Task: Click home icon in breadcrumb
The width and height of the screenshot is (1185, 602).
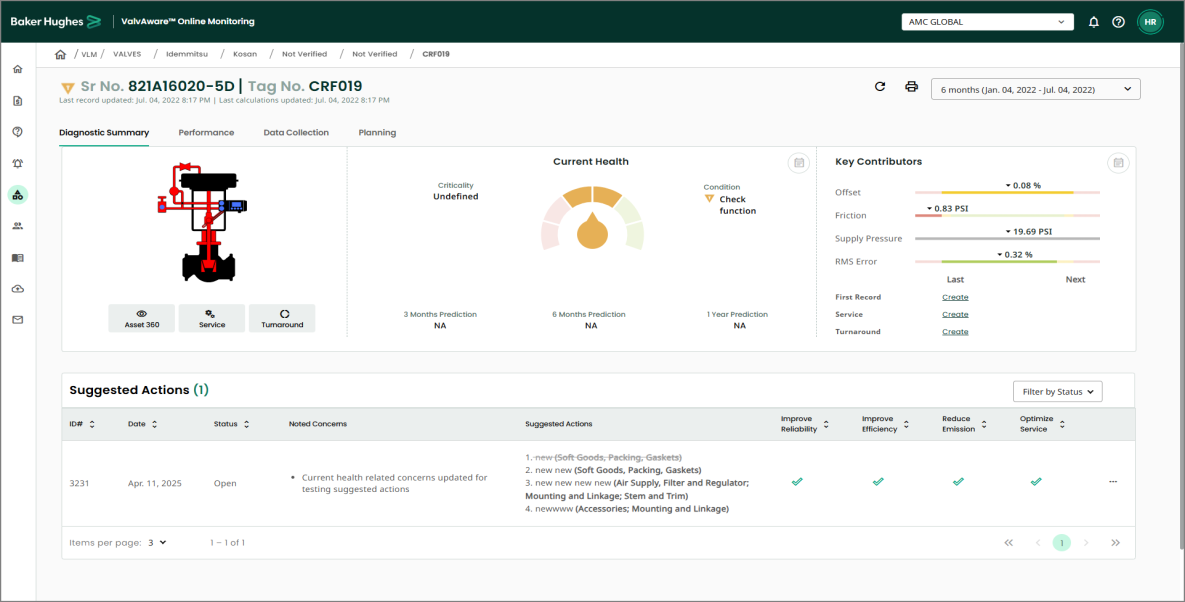Action: click(60, 54)
